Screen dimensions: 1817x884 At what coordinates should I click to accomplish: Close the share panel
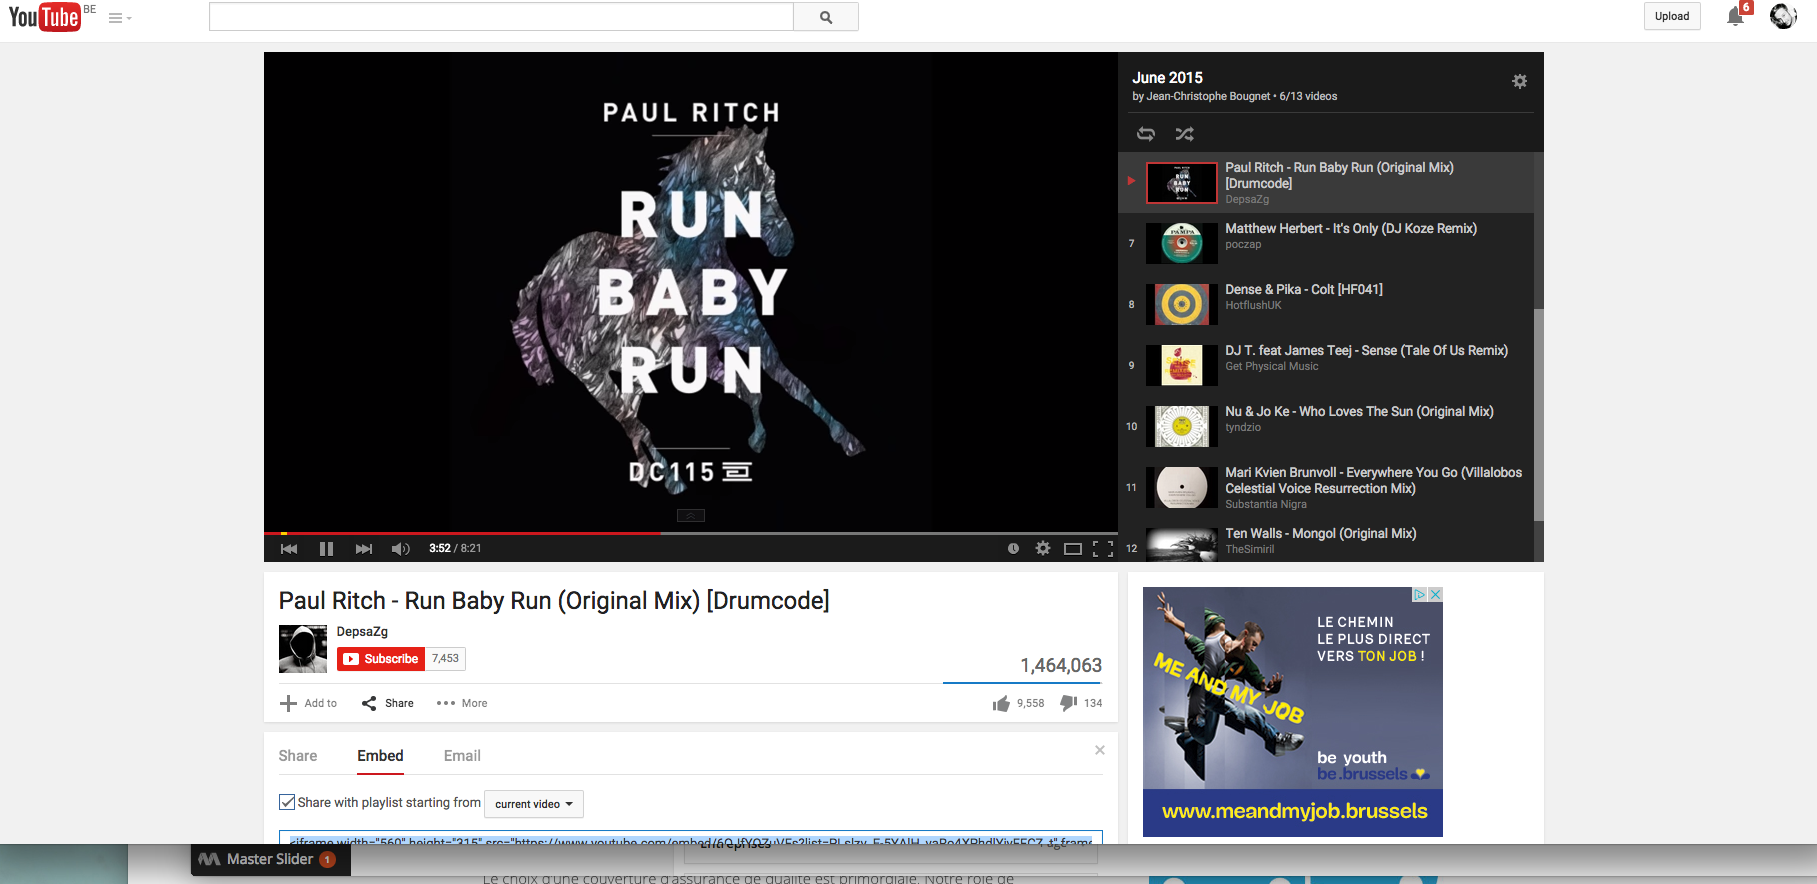tap(1100, 750)
